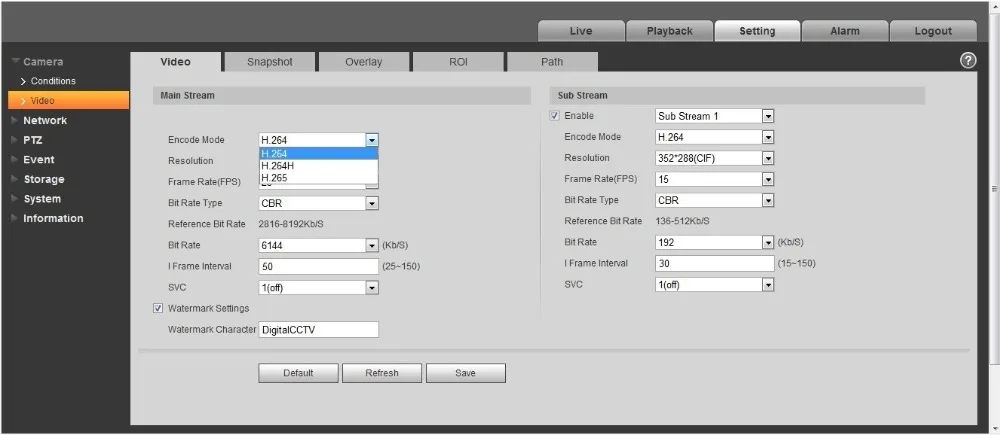Click the 2816-8192Kb/S reference bit rate text
The image size is (1000, 435).
[x=291, y=225]
